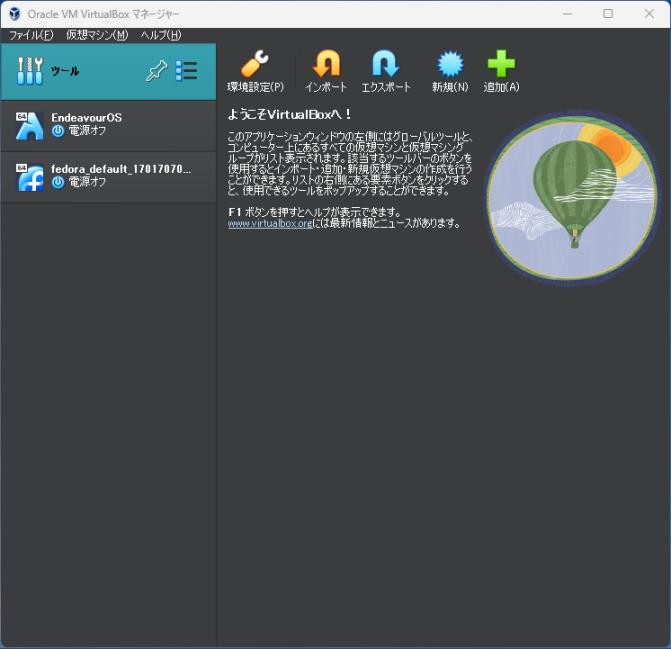Viewport: 671px width, 649px height.
Task: Select the EndeavourOS virtual machine name
Action: pos(86,118)
